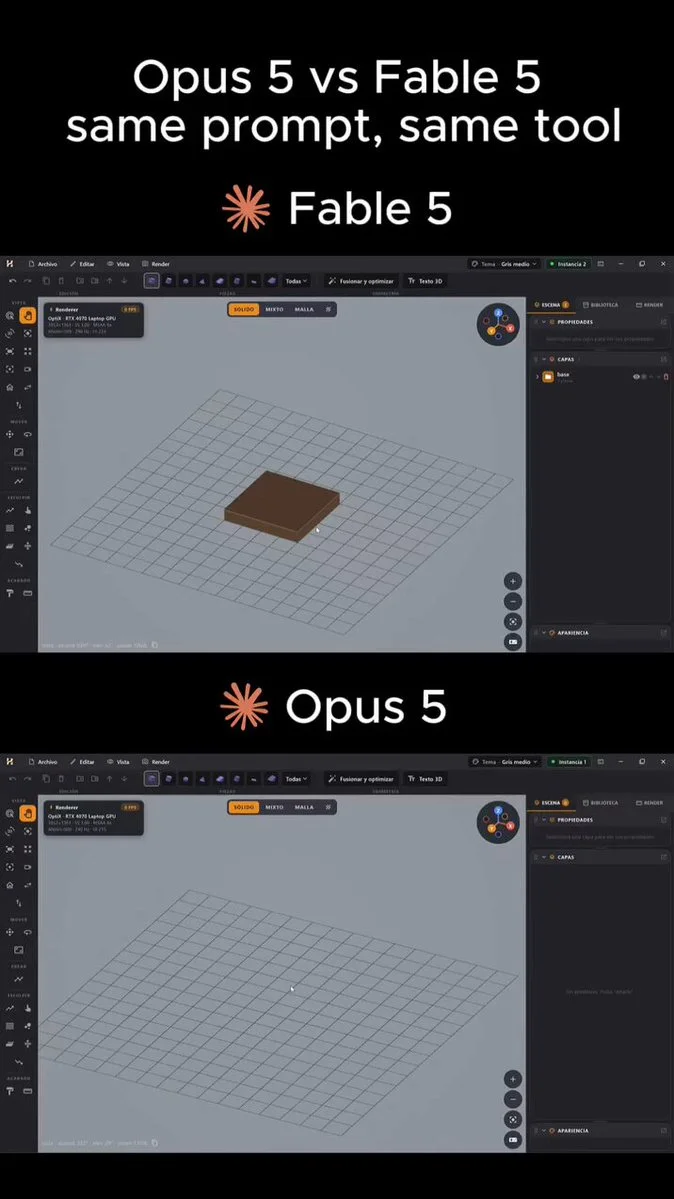Image resolution: width=674 pixels, height=1199 pixels.
Task: Delete the base layer with red trash icon
Action: [666, 377]
